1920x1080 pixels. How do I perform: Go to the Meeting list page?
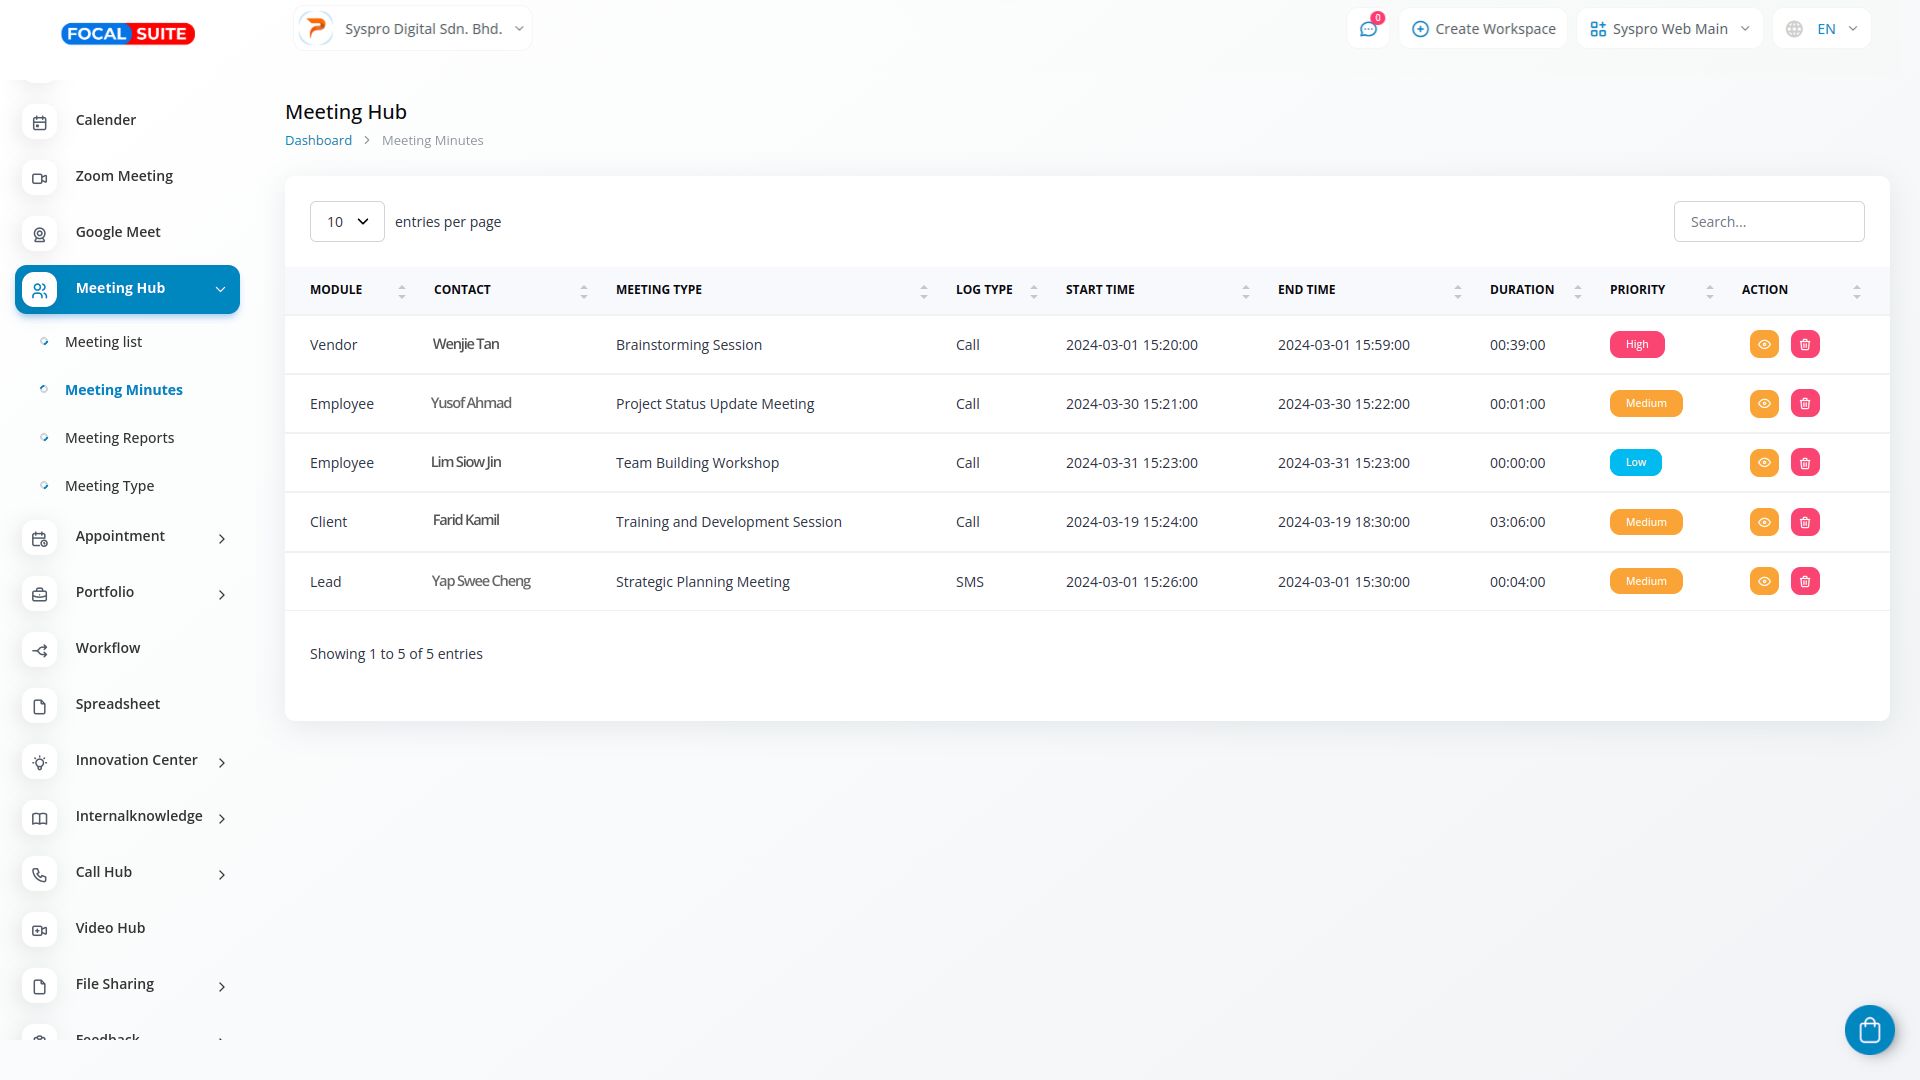pyautogui.click(x=103, y=342)
